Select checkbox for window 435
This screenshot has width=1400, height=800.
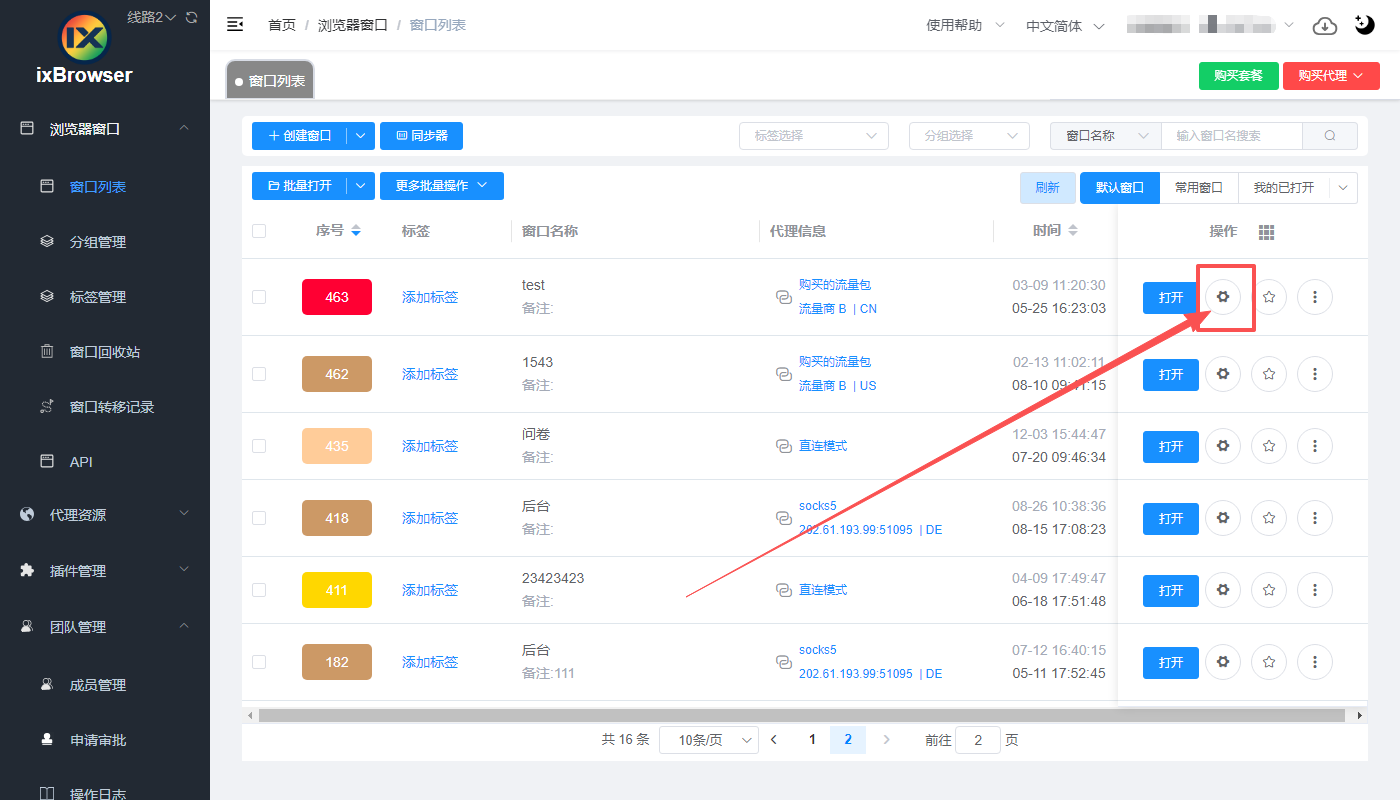click(259, 446)
